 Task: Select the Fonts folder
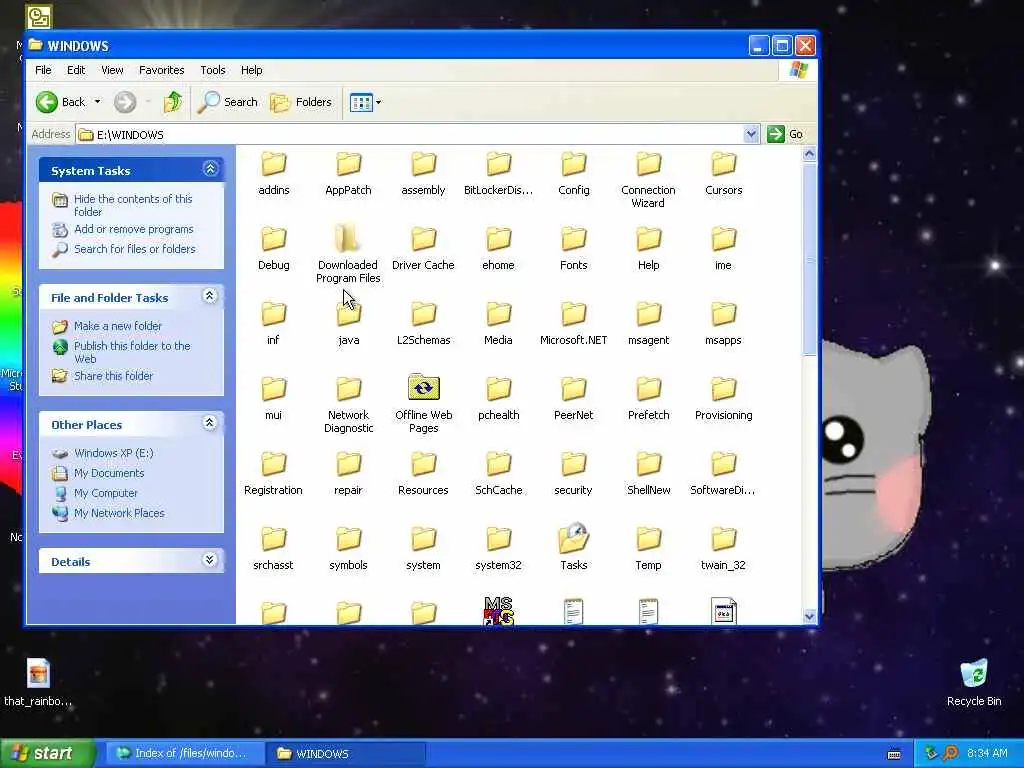point(573,249)
